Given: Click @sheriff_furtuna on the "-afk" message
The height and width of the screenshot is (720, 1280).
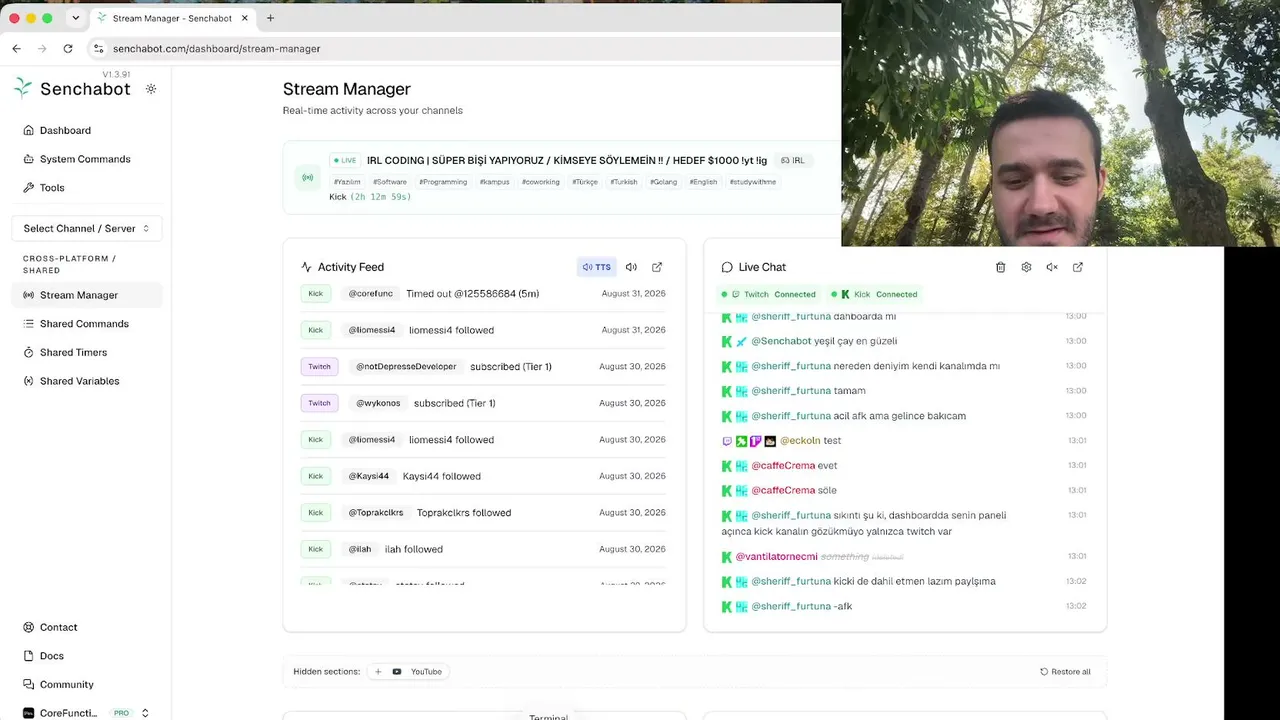Looking at the screenshot, I should point(791,606).
